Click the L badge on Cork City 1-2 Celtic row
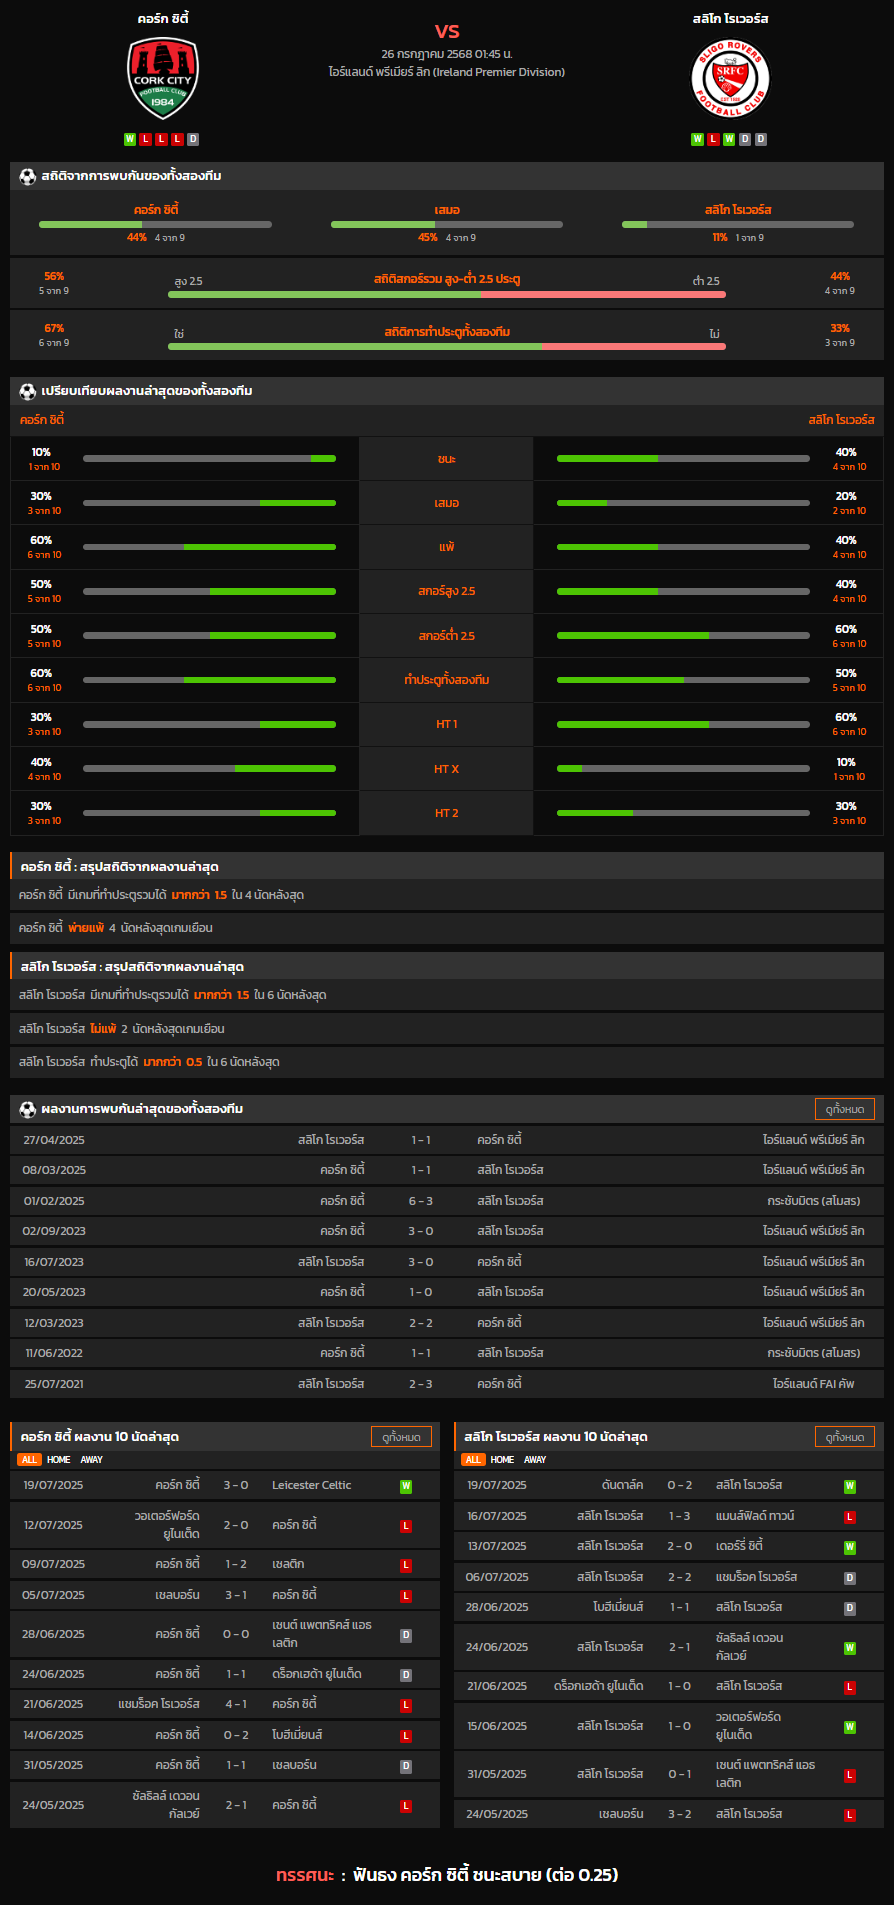The width and height of the screenshot is (894, 1905). click(406, 1565)
